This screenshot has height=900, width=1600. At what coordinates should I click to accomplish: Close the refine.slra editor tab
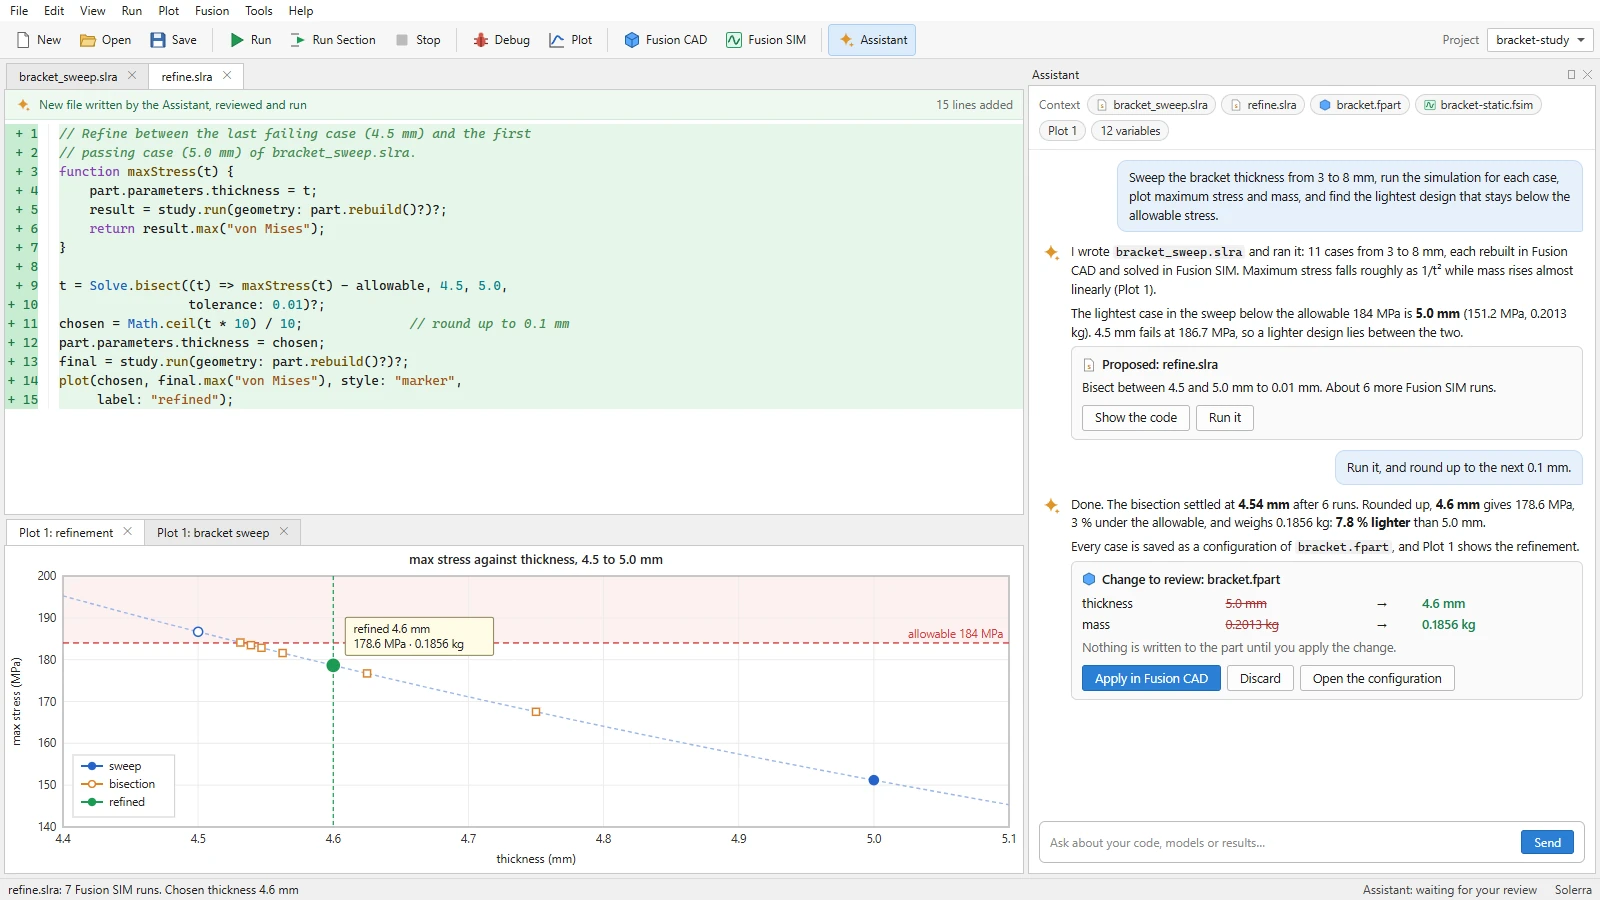click(x=227, y=75)
